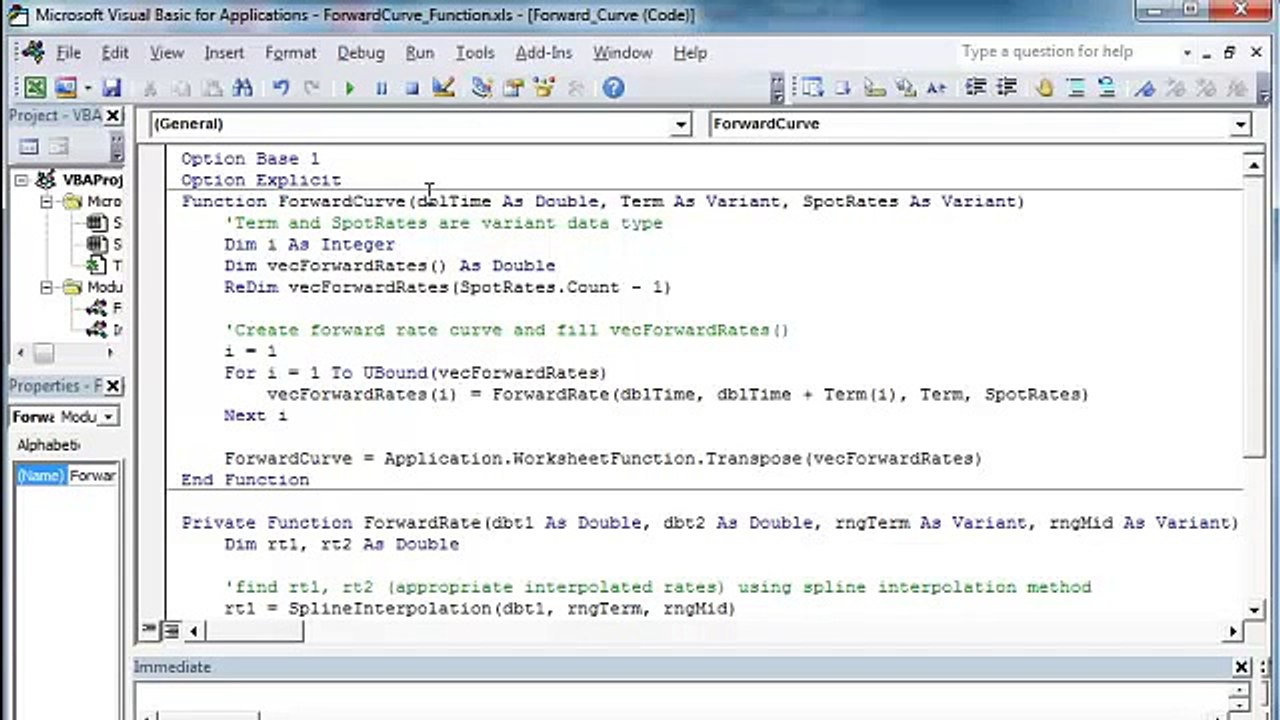1280x720 pixels.
Task: Click Full Module View button at code pane bottom
Action: coord(171,630)
